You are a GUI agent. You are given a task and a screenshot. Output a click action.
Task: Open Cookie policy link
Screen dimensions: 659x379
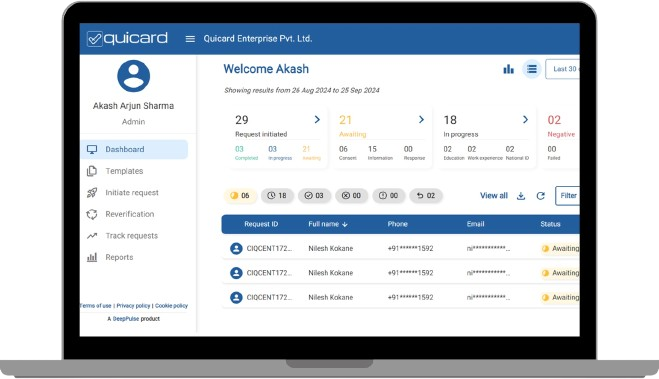[x=171, y=306]
